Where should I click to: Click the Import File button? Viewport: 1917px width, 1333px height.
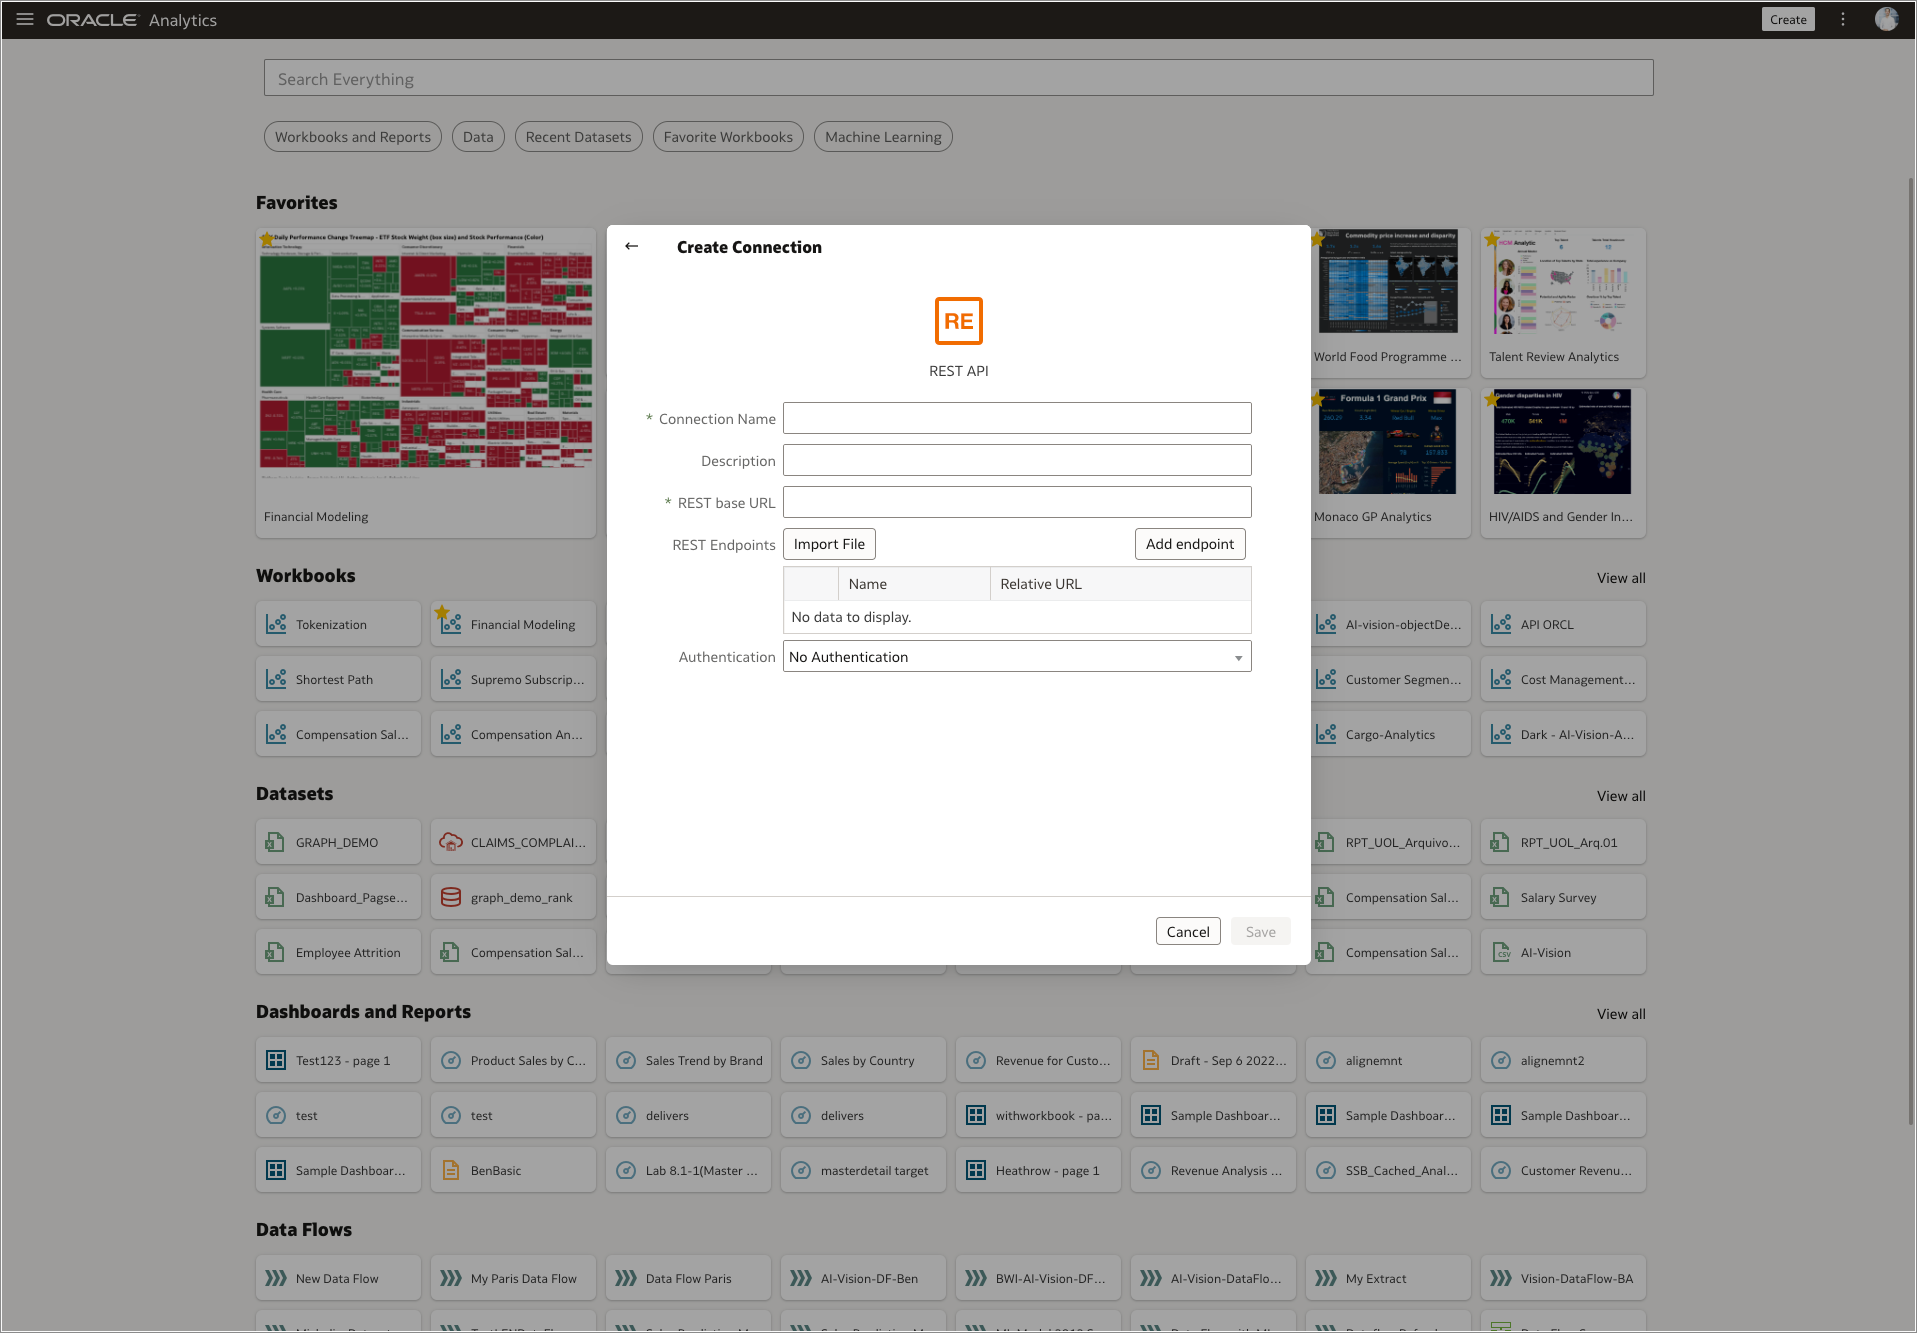coord(829,543)
